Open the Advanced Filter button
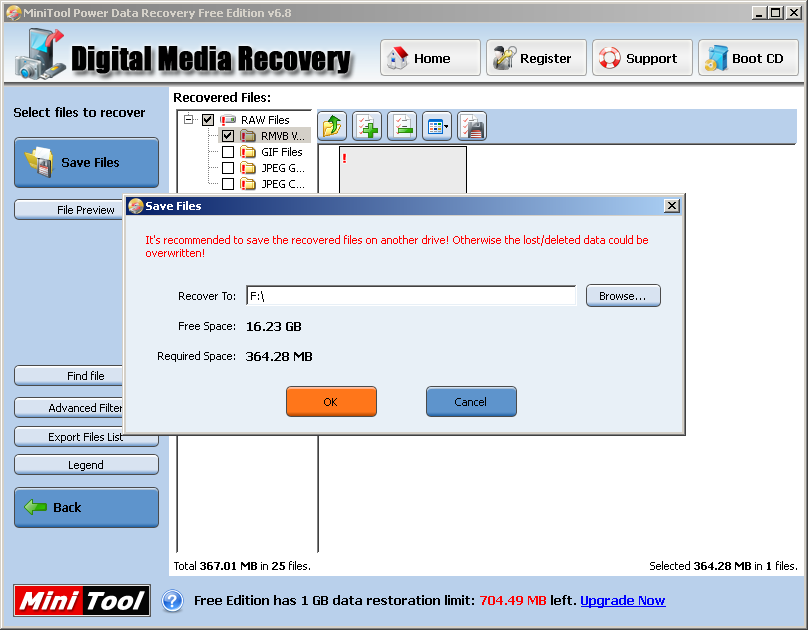The height and width of the screenshot is (630, 808). [70, 408]
